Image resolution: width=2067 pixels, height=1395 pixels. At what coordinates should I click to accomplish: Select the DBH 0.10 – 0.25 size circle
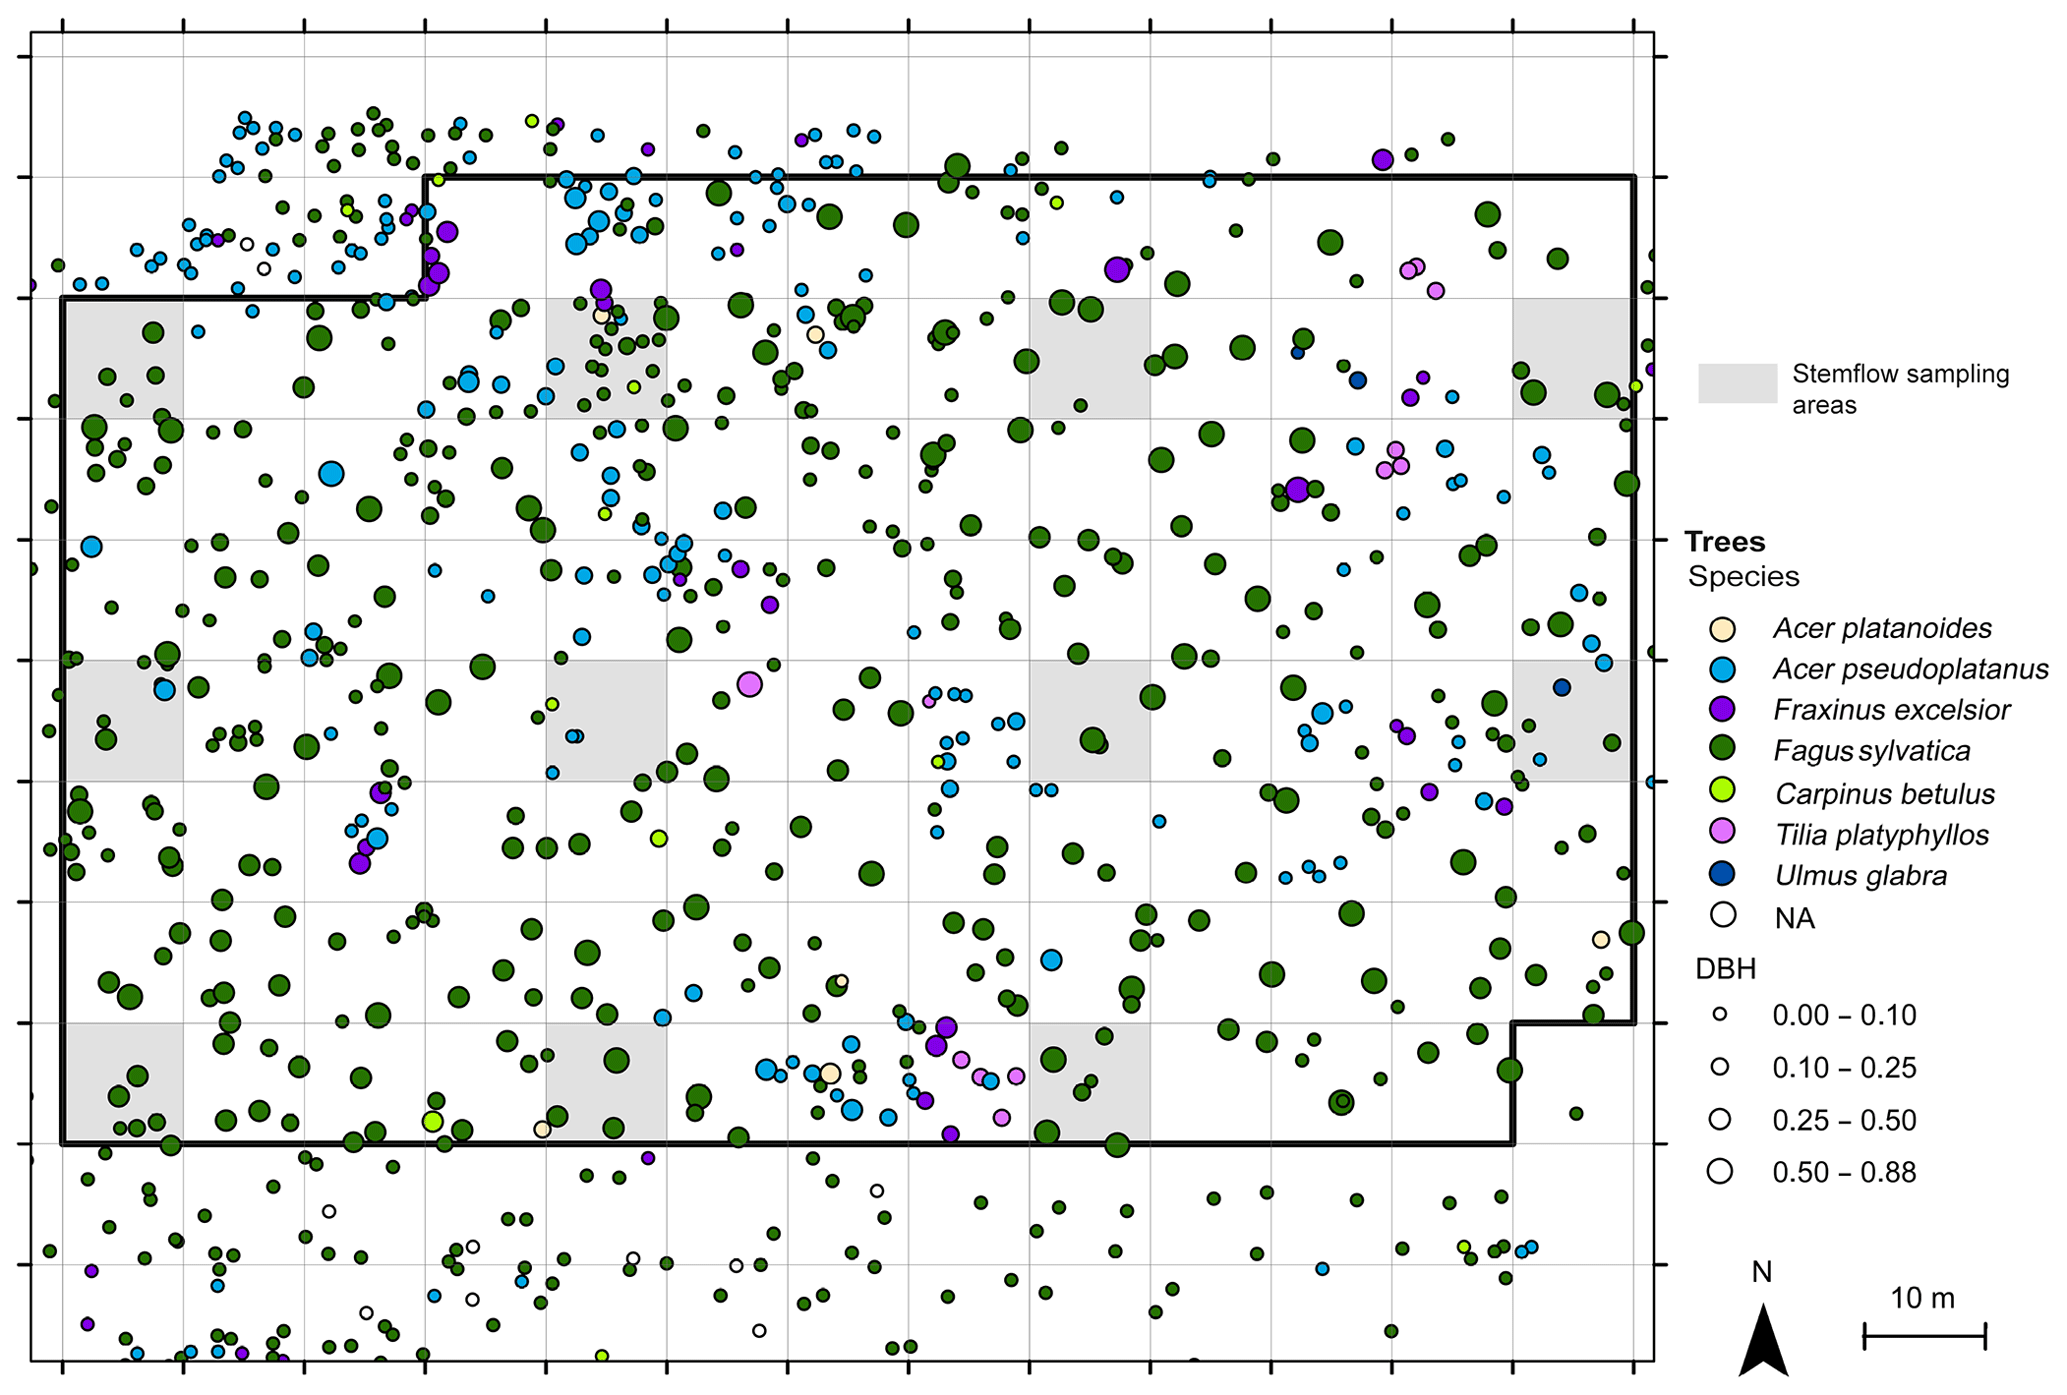[x=1719, y=1067]
